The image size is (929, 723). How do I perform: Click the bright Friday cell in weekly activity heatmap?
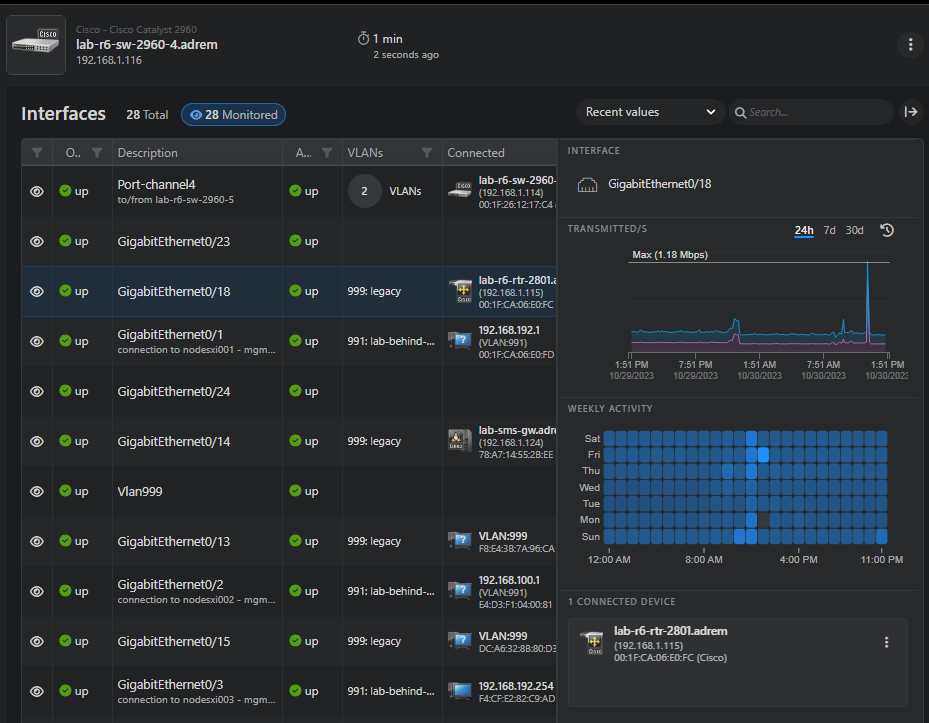[764, 455]
